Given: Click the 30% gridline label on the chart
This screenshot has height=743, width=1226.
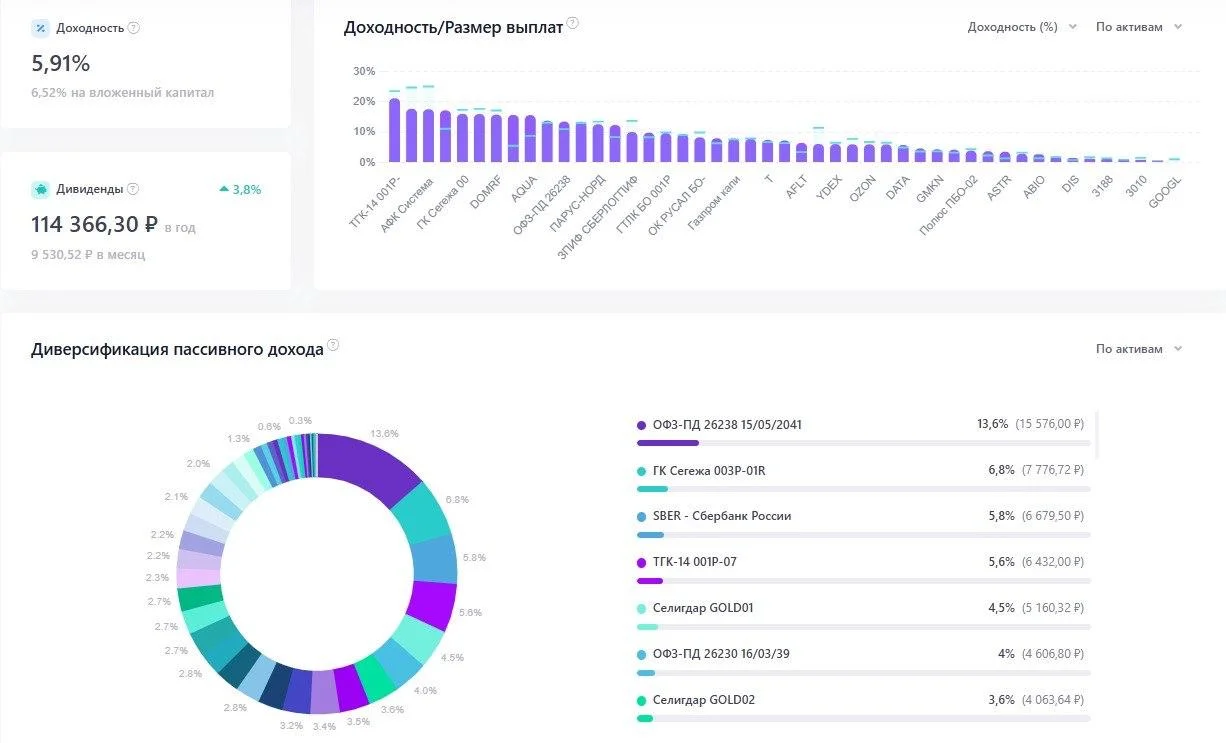Looking at the screenshot, I should tap(363, 71).
